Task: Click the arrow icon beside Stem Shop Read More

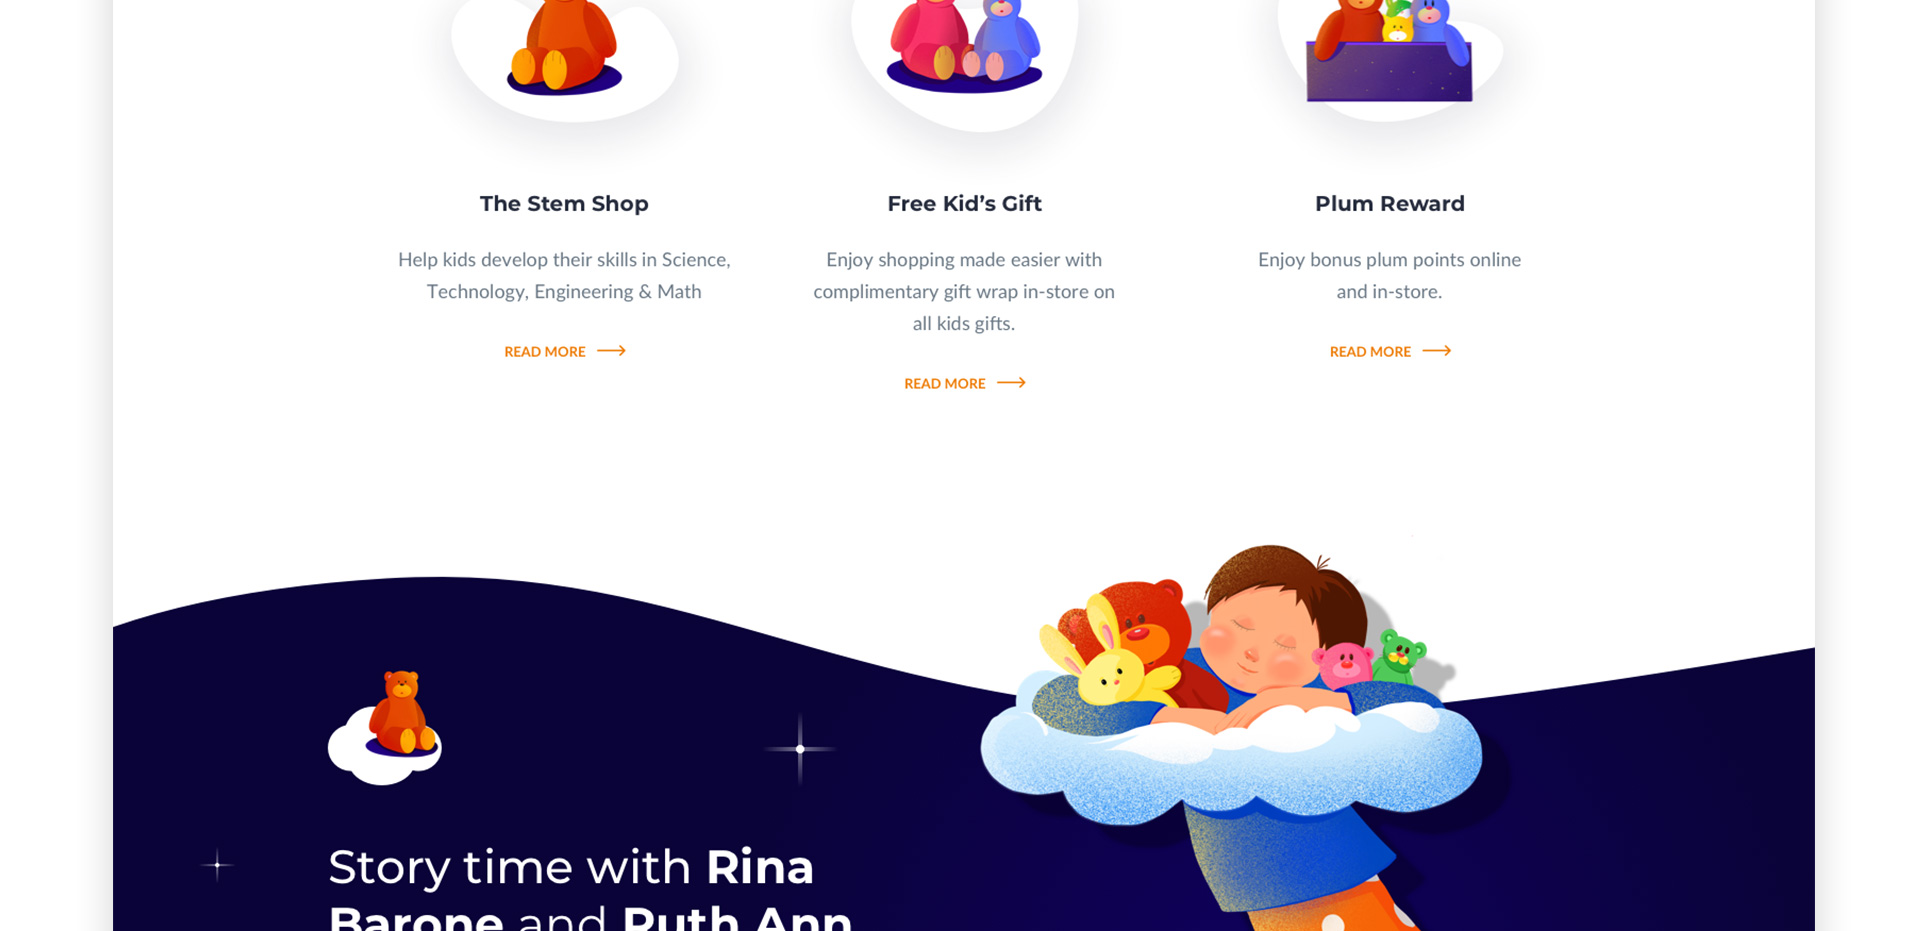Action: pos(611,351)
